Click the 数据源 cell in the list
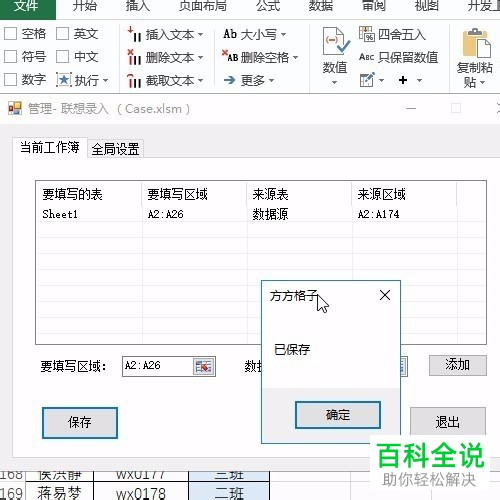The height and width of the screenshot is (500, 500). point(270,214)
